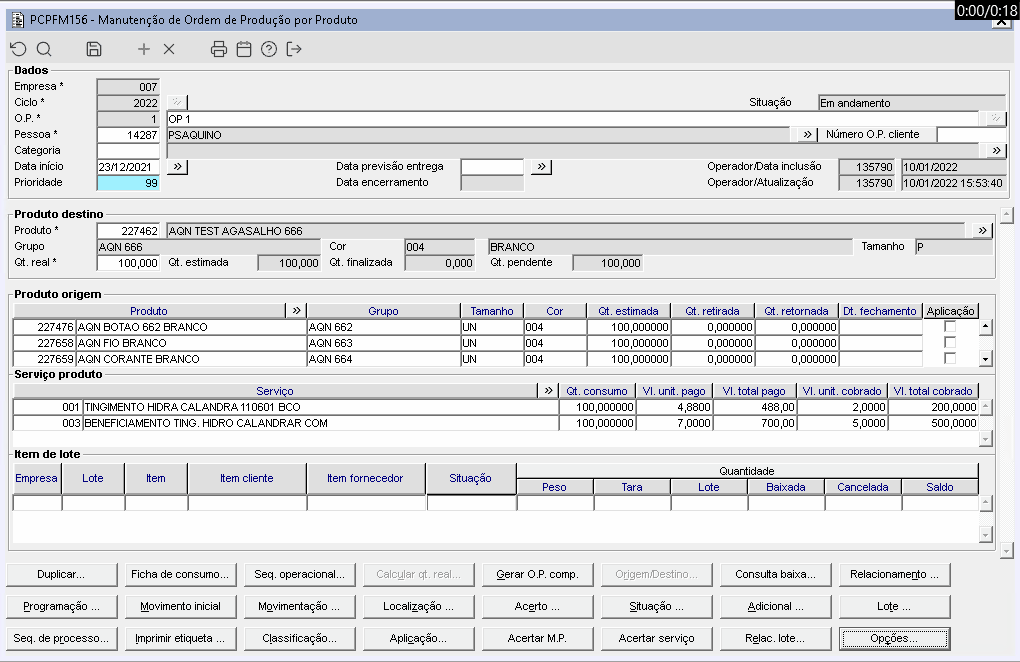Click the Situação column header in Item de lote
Image resolution: width=1020 pixels, height=662 pixels.
coord(470,479)
